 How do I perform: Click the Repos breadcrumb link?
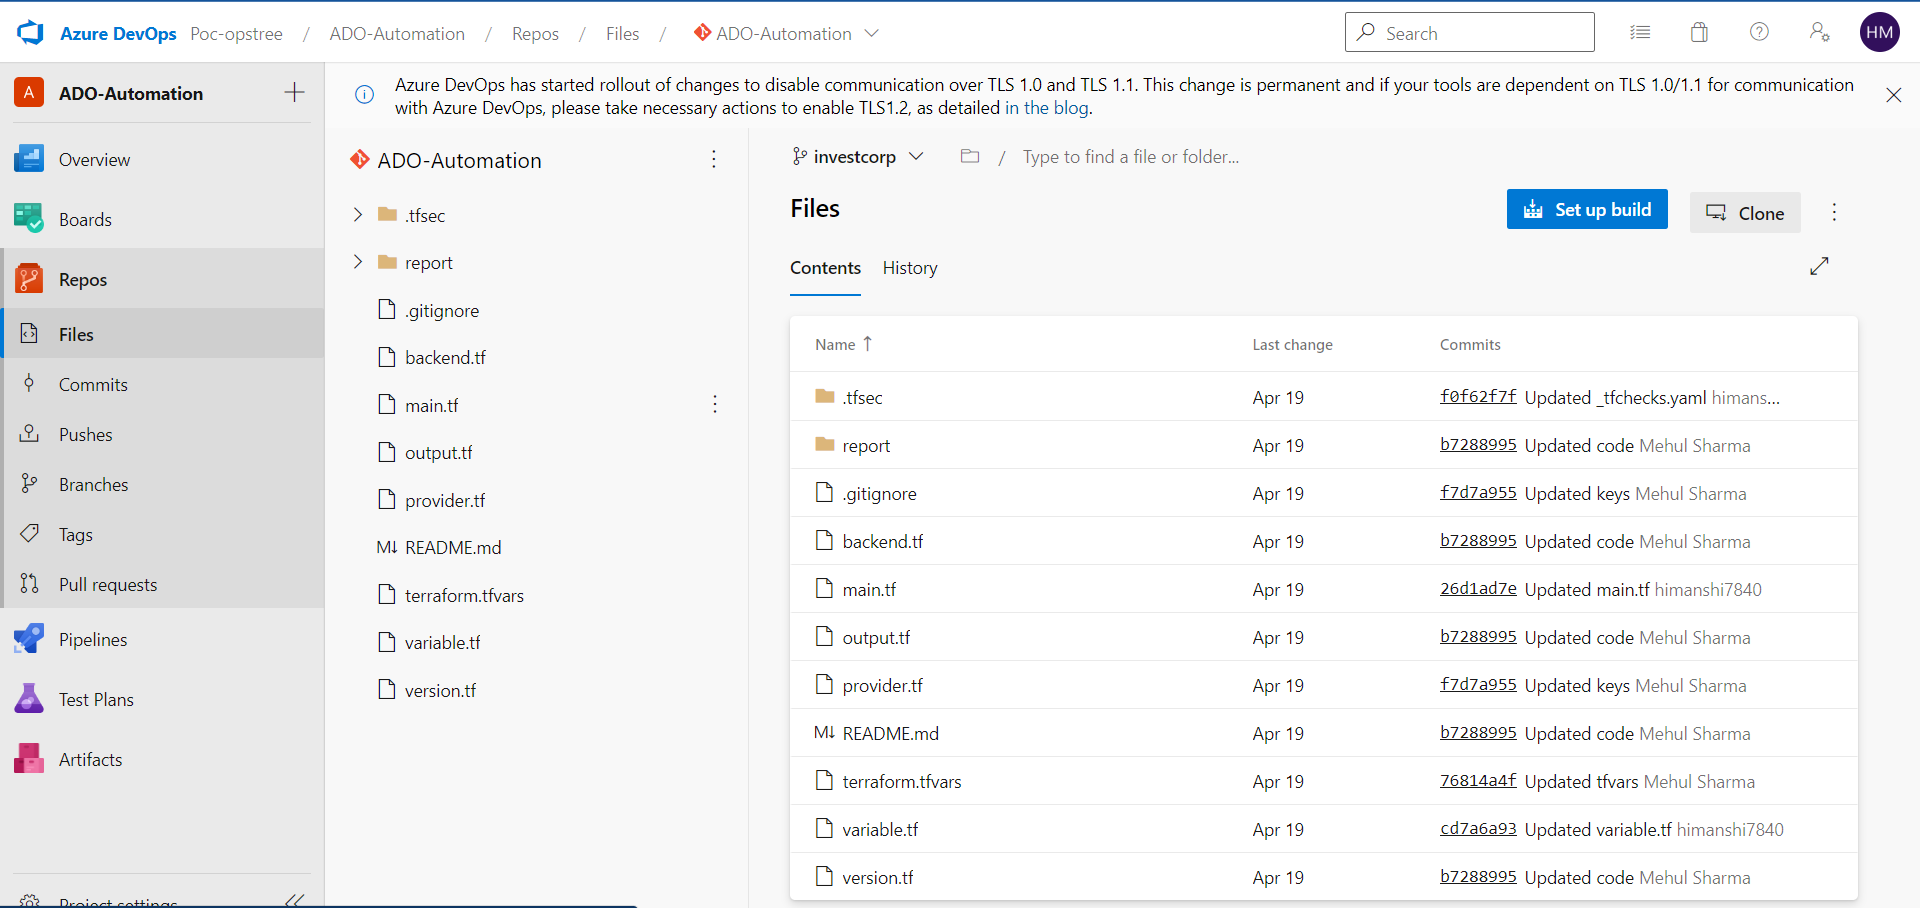click(x=535, y=33)
